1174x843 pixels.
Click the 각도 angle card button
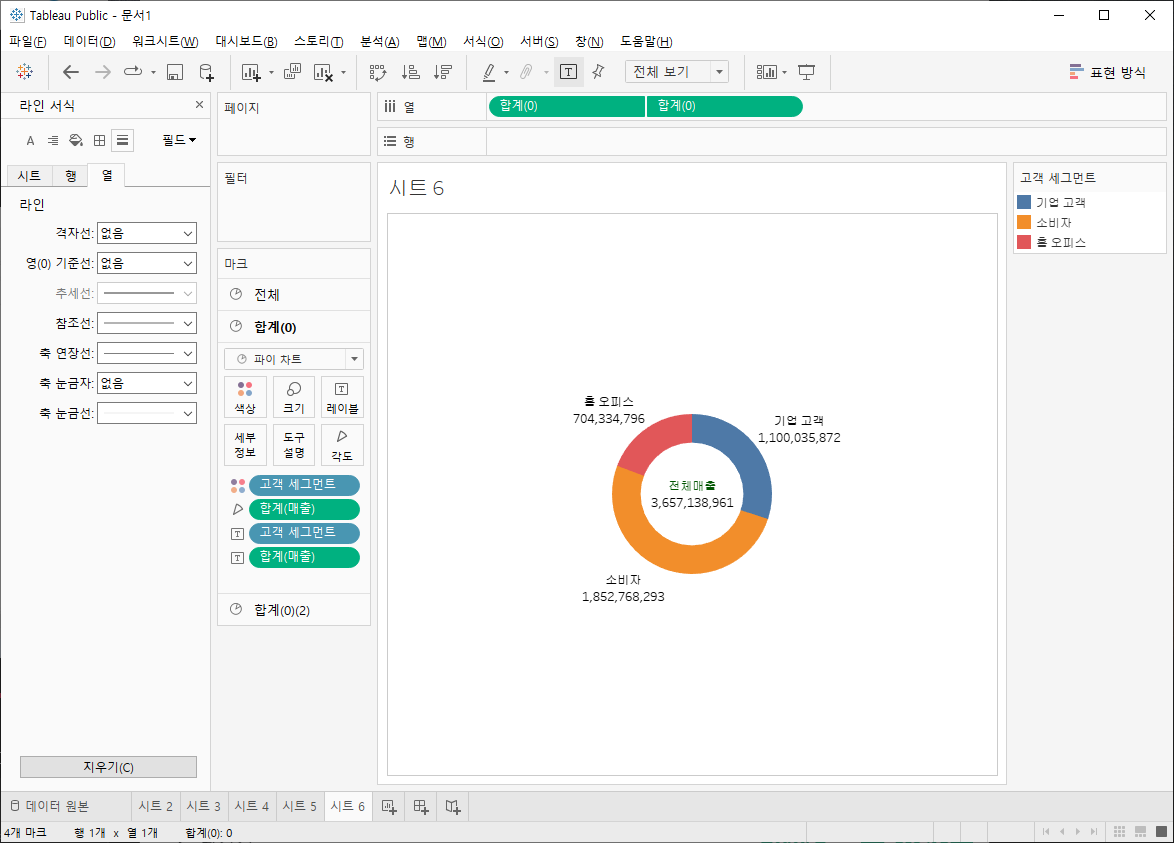click(342, 445)
